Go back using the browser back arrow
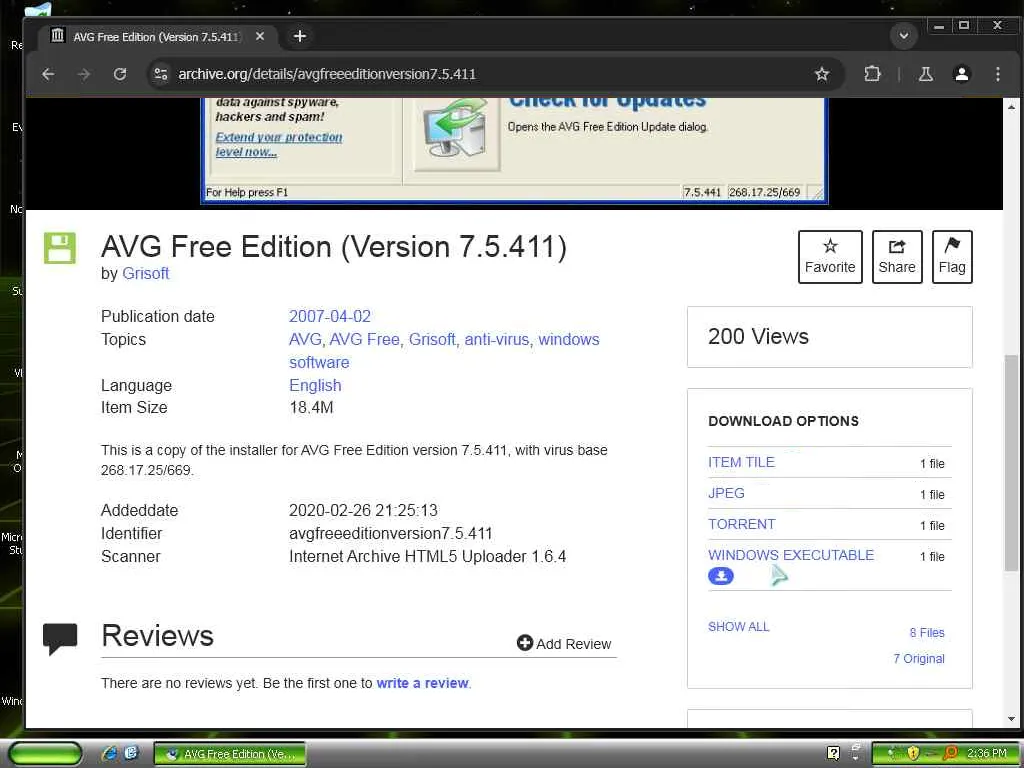1024x768 pixels. click(x=48, y=74)
